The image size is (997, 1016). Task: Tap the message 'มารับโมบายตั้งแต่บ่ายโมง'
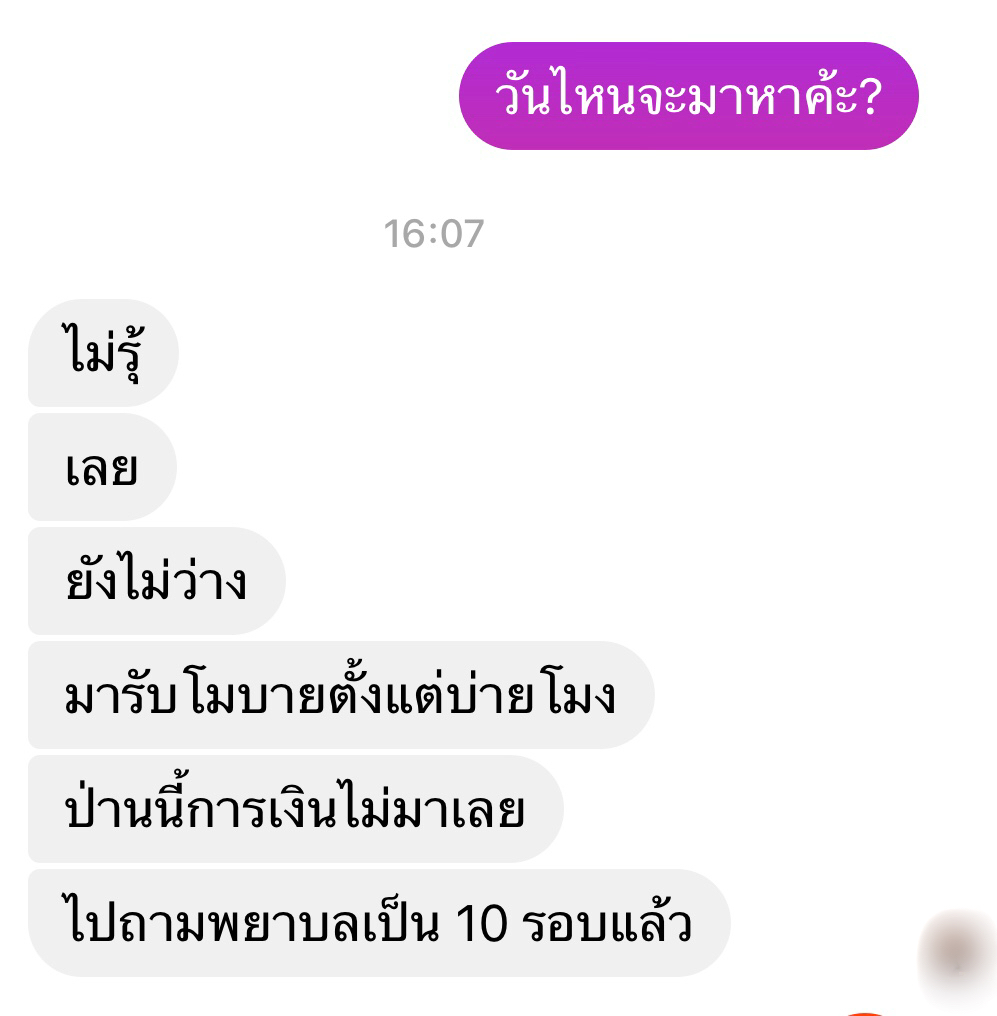(x=341, y=695)
